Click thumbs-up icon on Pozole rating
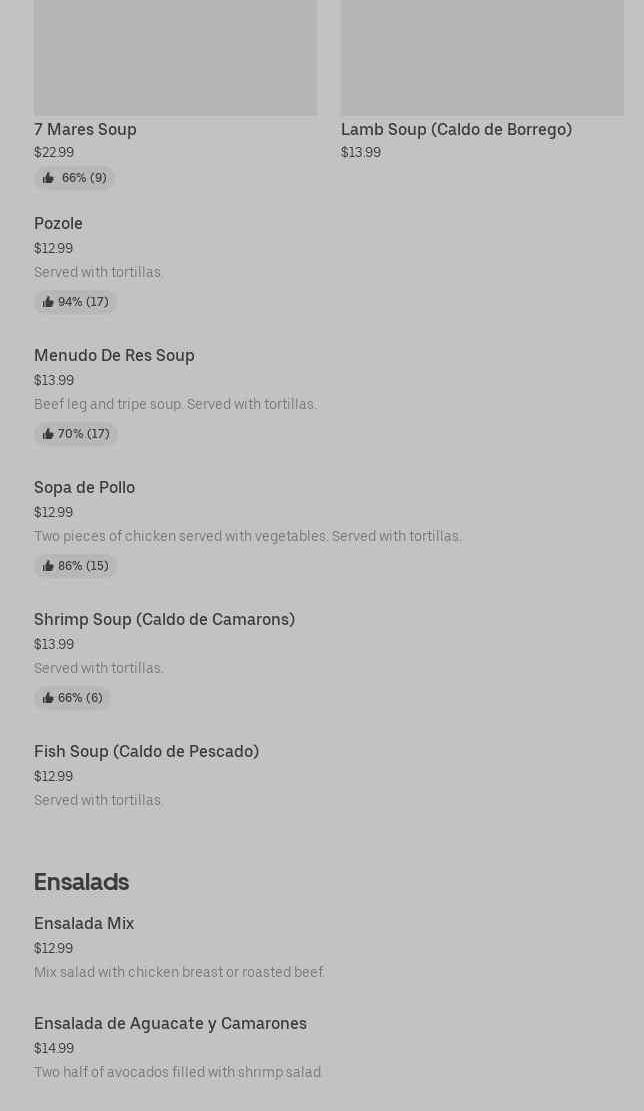644x1111 pixels. pyautogui.click(x=48, y=302)
